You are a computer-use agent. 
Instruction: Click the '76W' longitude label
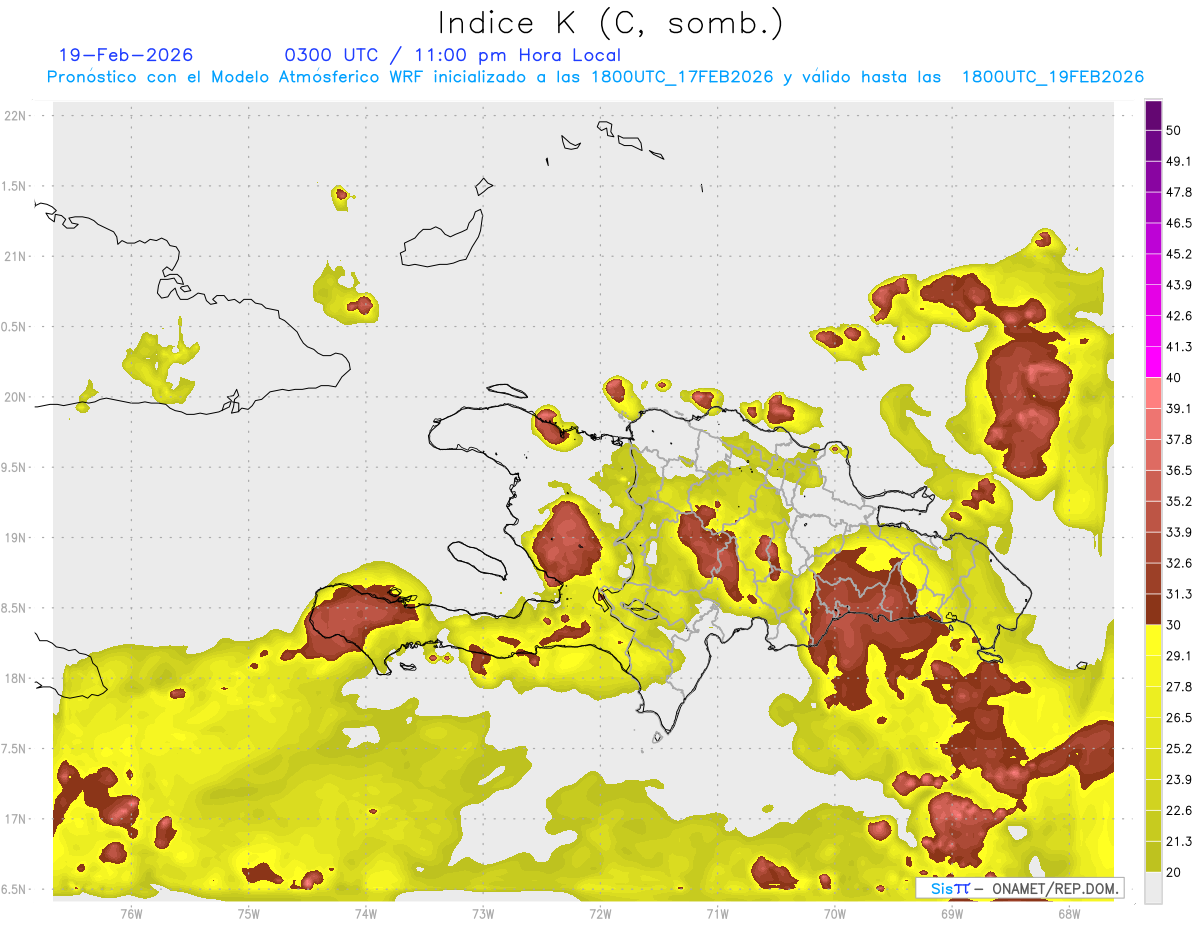coord(131,913)
